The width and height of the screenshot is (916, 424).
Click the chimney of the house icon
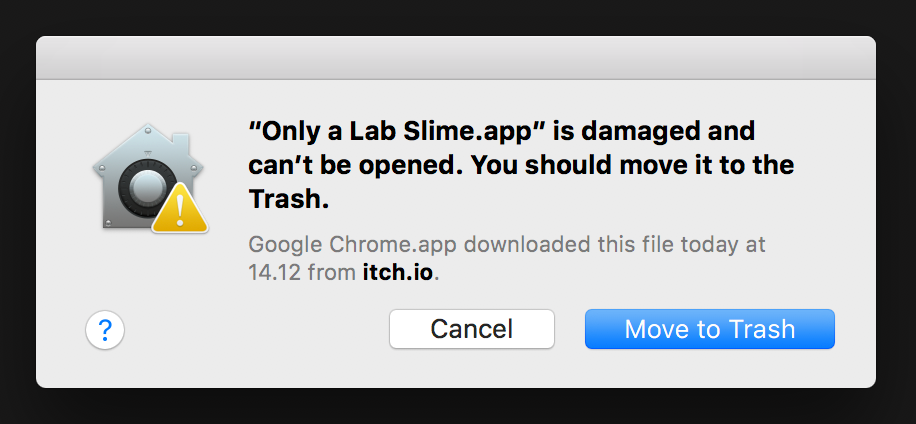pyautogui.click(x=181, y=144)
